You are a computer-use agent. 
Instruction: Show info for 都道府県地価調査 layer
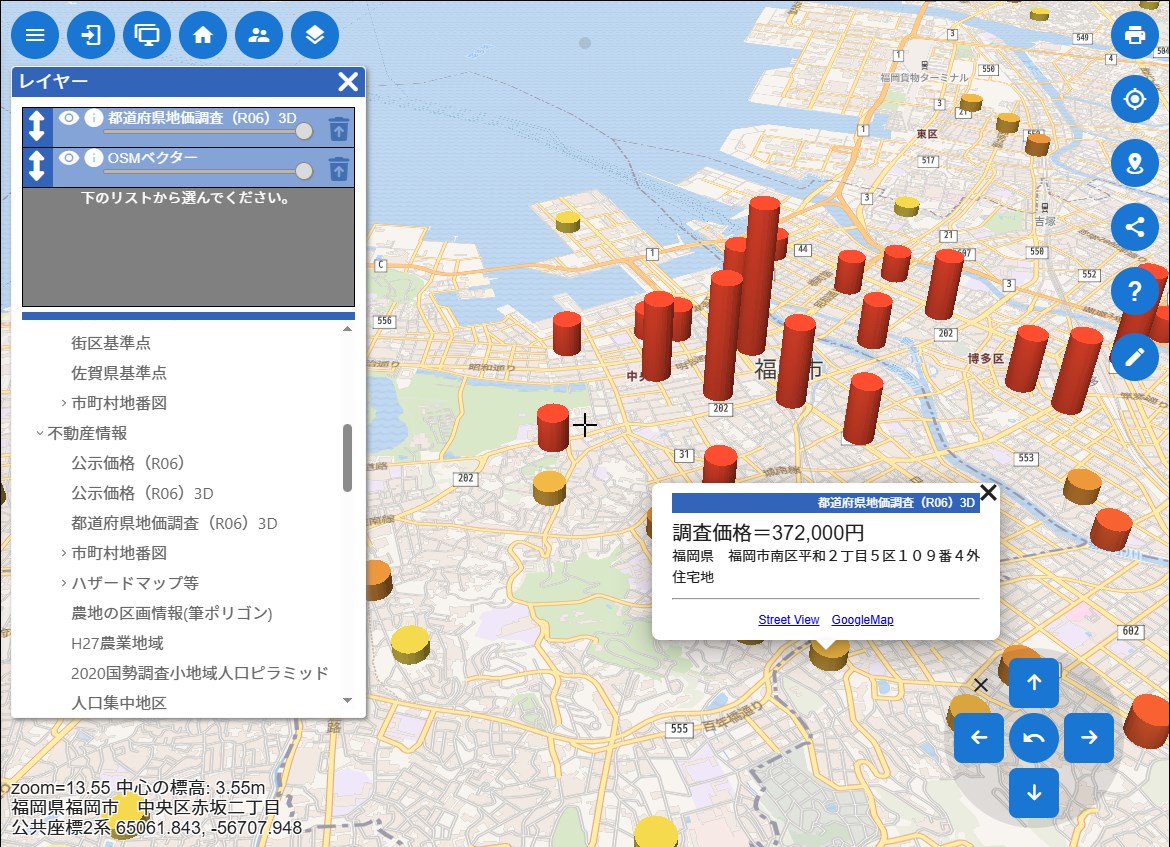tap(94, 118)
